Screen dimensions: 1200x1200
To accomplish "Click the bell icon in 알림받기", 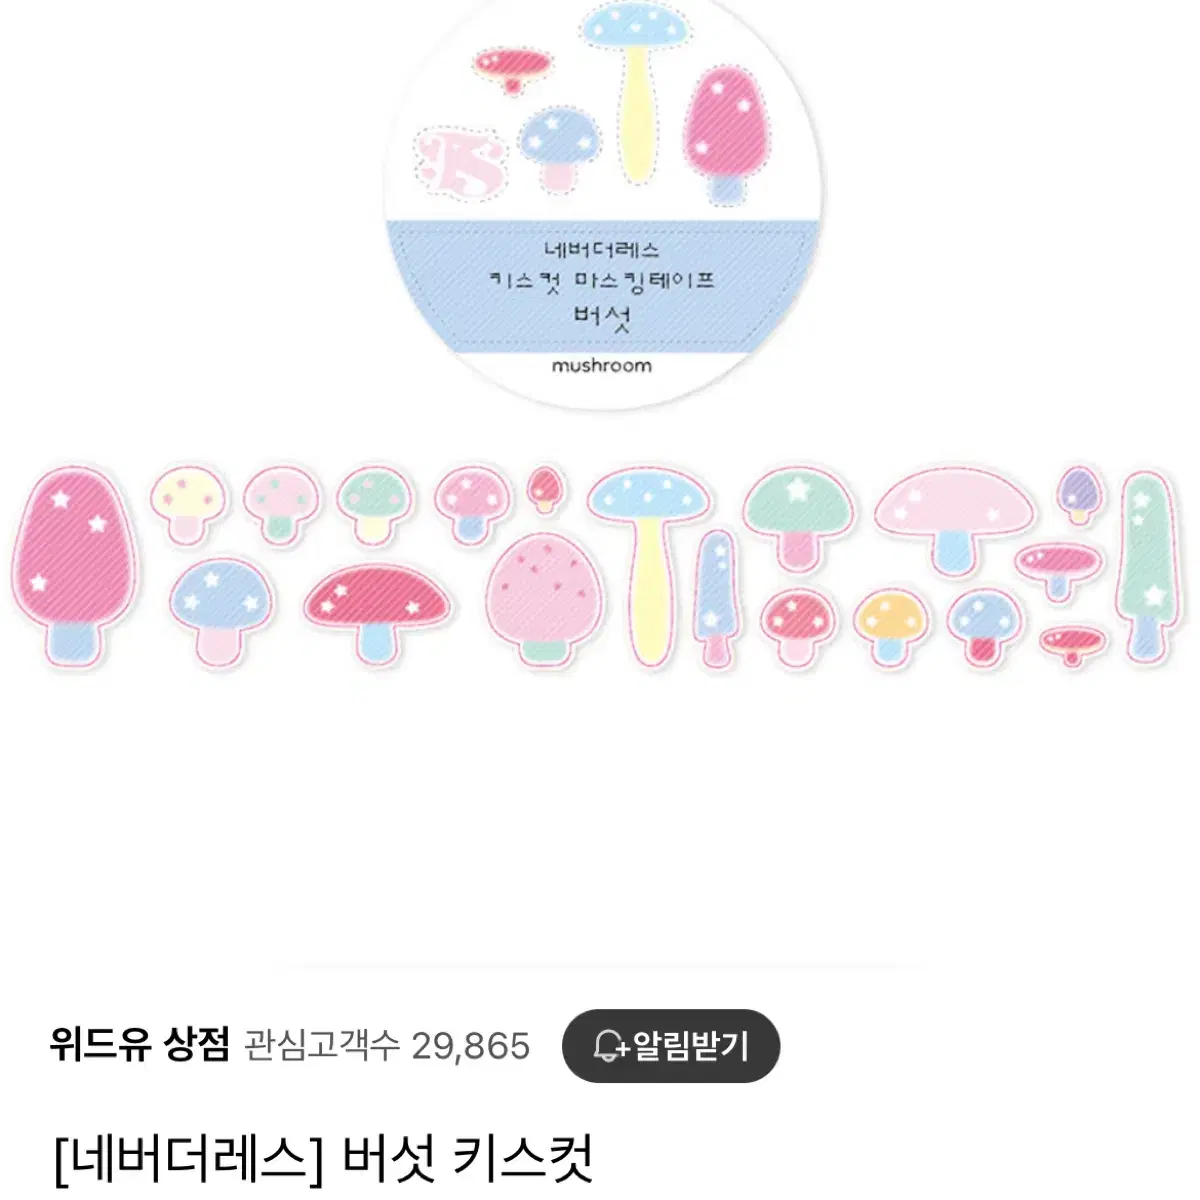I will point(609,1047).
